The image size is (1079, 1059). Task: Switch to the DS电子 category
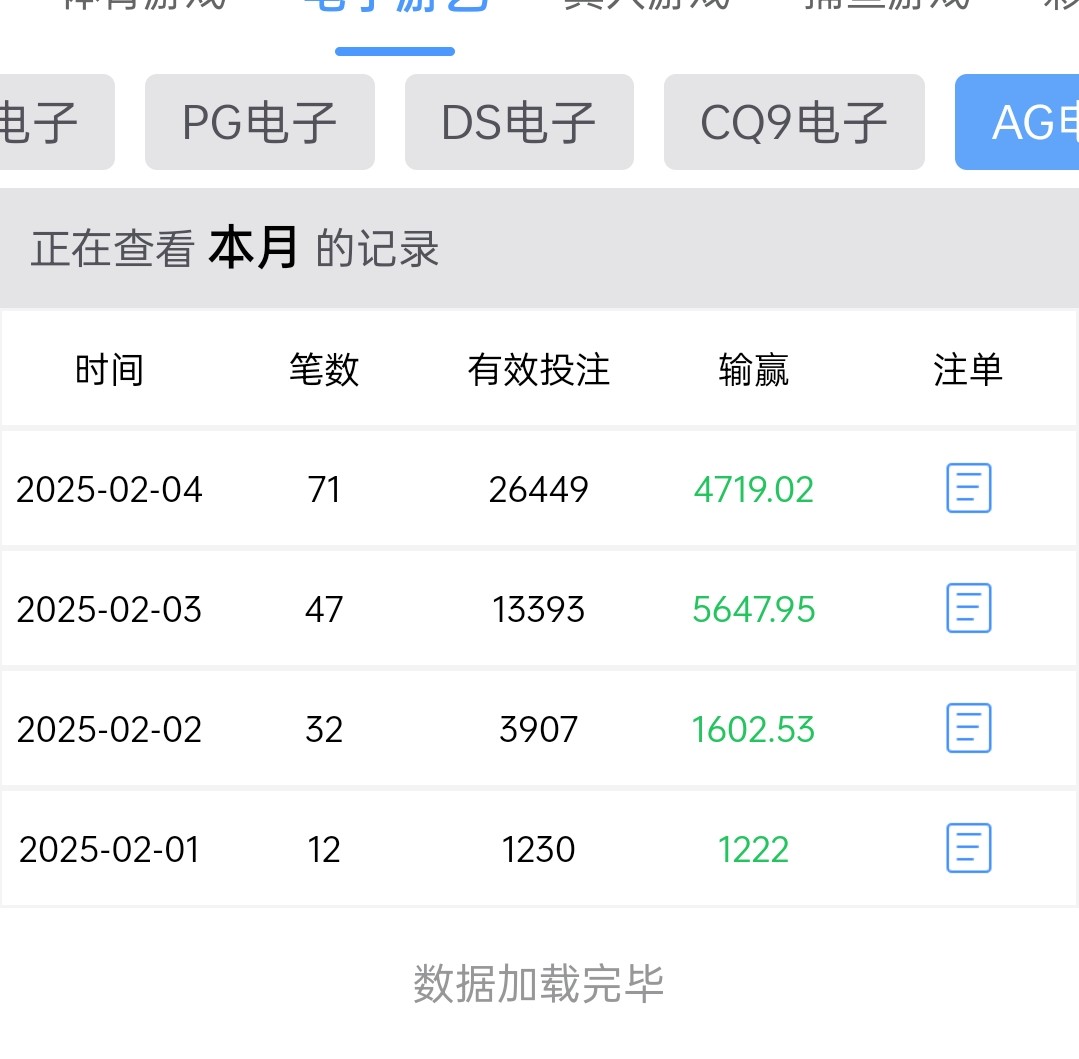518,122
